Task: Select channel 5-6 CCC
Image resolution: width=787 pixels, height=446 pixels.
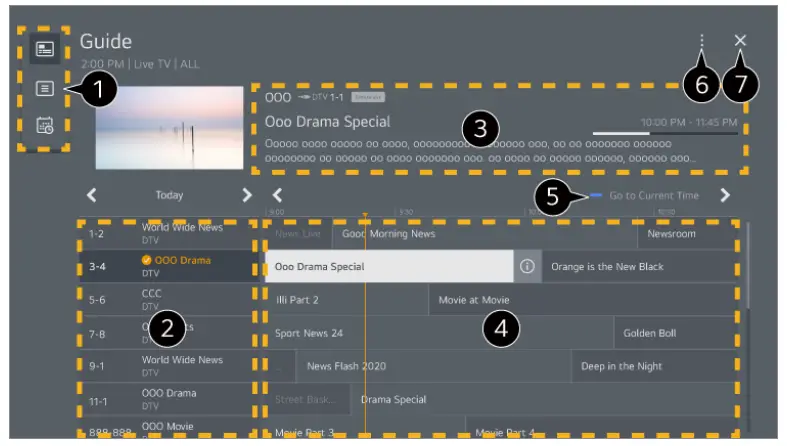Action: (x=165, y=299)
